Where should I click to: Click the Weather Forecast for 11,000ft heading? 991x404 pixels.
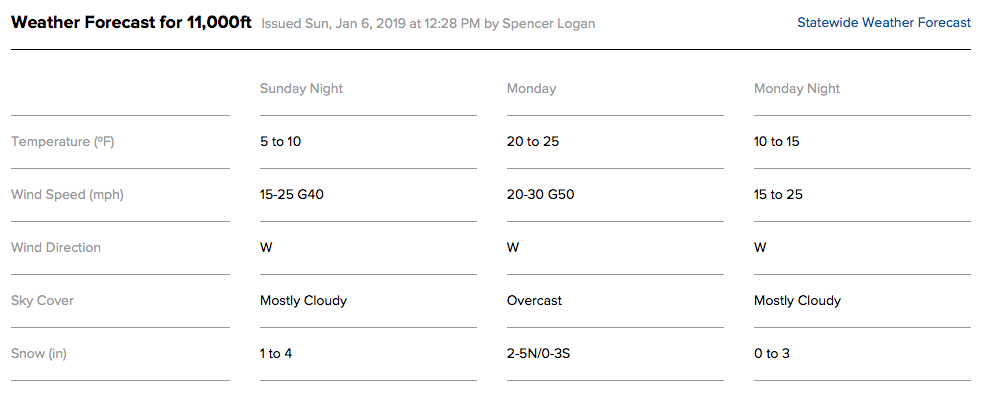(x=131, y=23)
